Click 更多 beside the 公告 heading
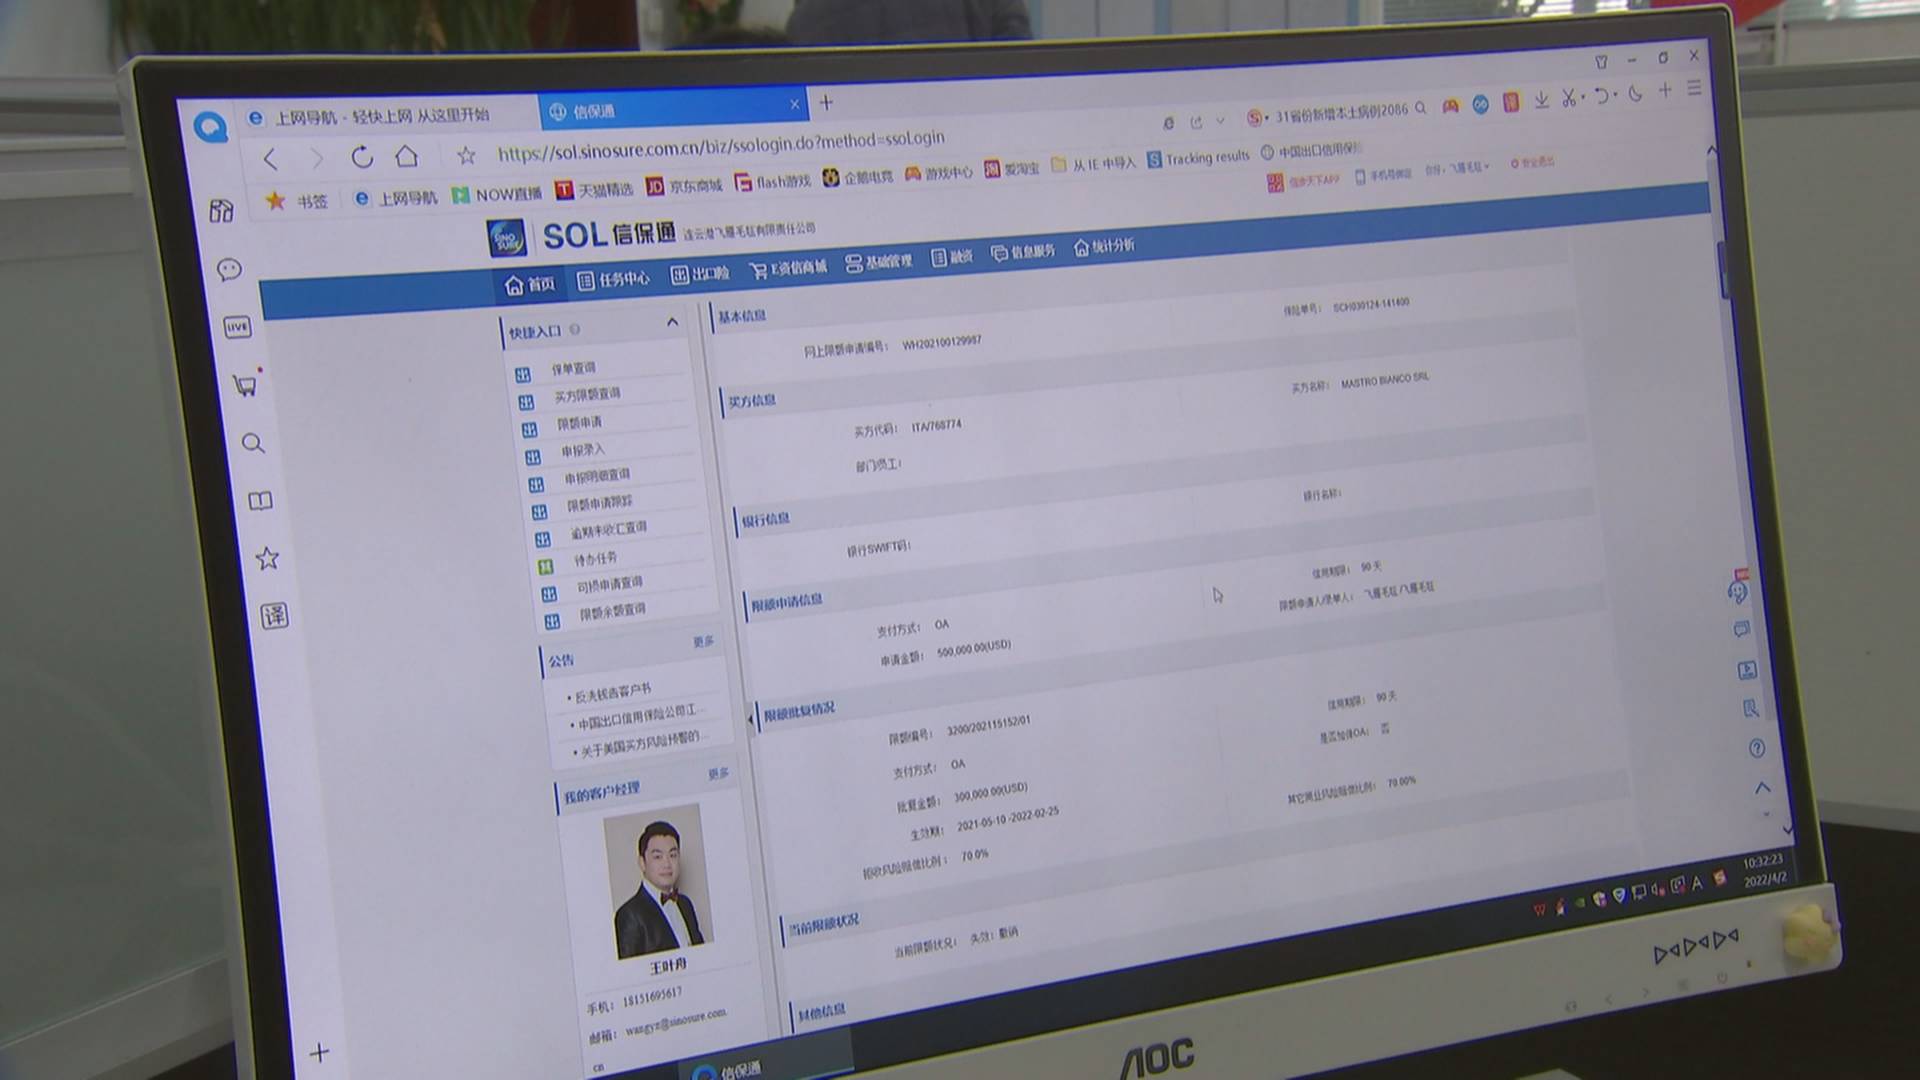Screen dimensions: 1920x1080 703,642
